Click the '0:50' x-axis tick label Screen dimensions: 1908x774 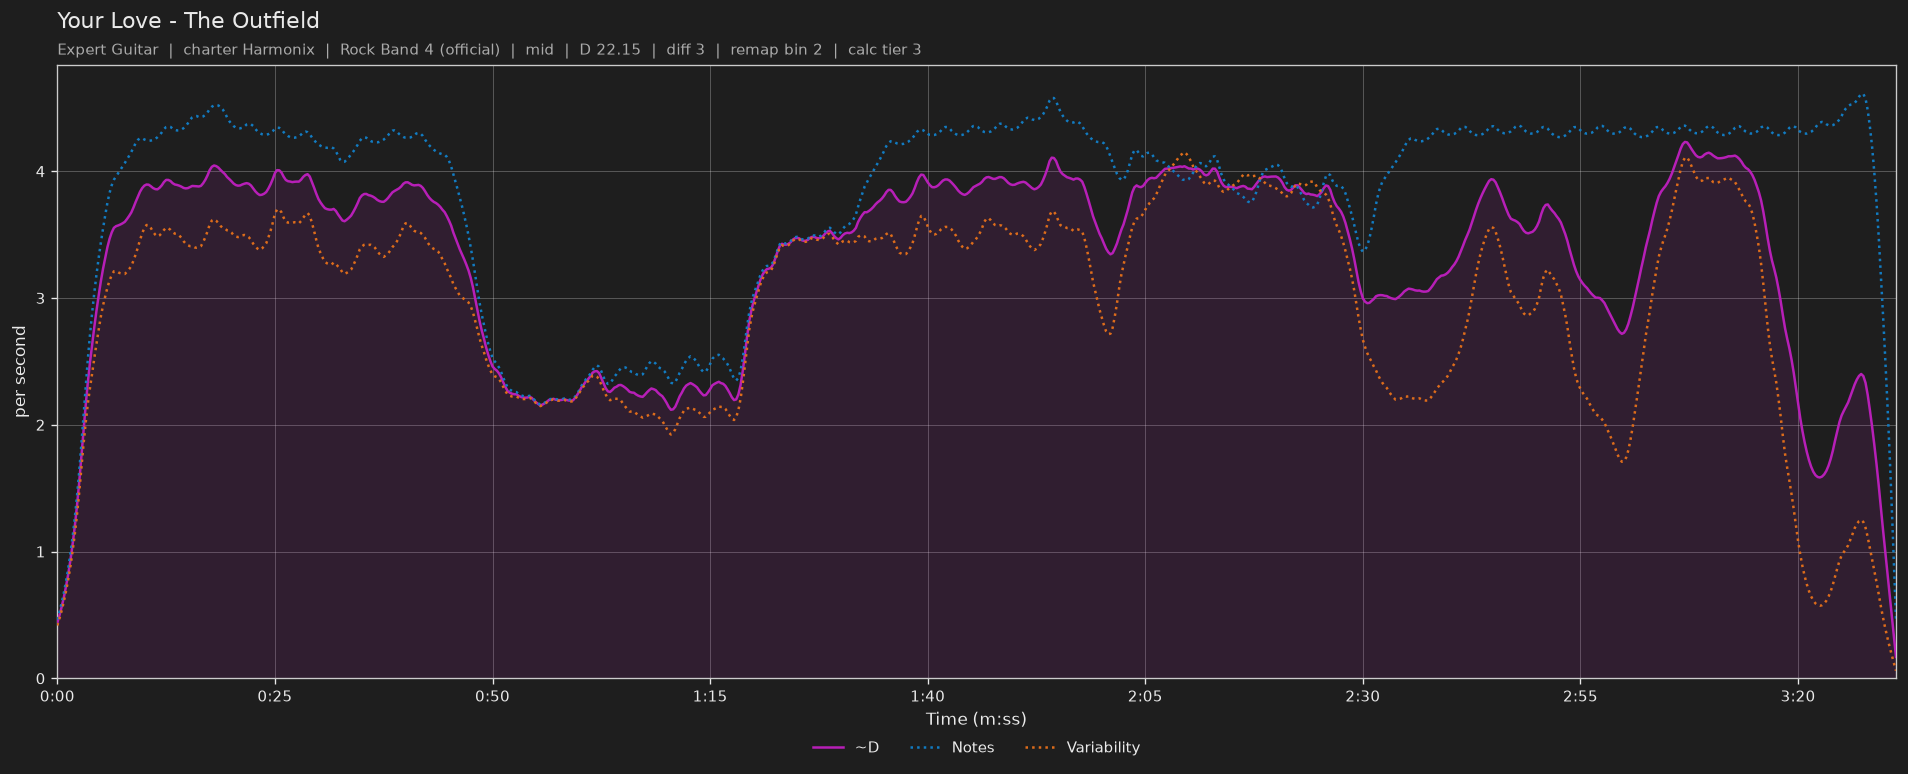492,696
